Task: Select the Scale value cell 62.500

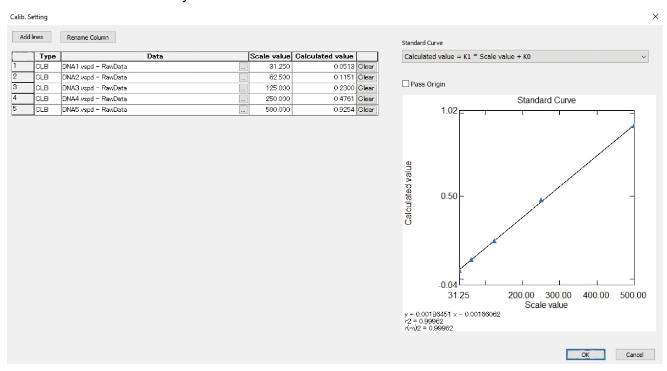Action: [x=270, y=77]
